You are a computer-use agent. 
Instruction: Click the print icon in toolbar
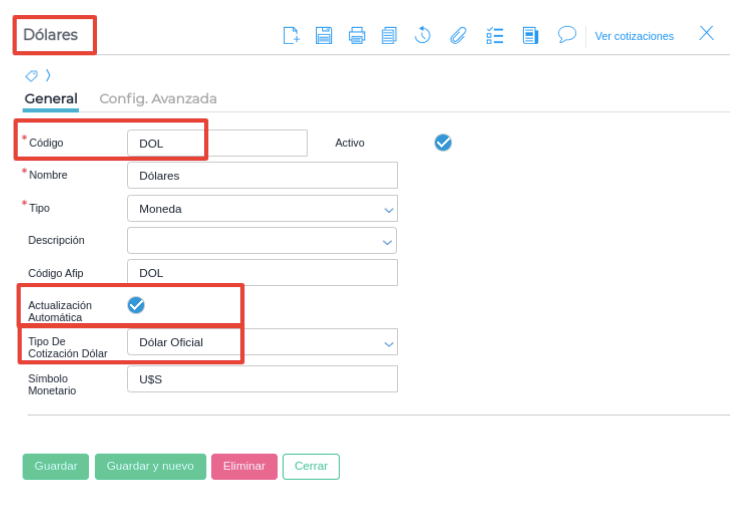[357, 35]
